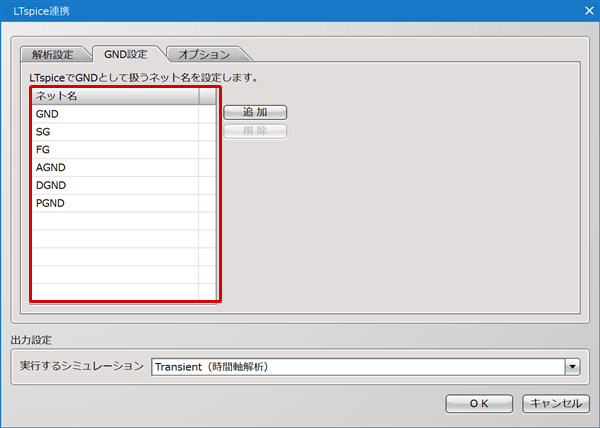Highlight the PGND list entry
Image resolution: width=600 pixels, height=428 pixels.
click(x=115, y=204)
